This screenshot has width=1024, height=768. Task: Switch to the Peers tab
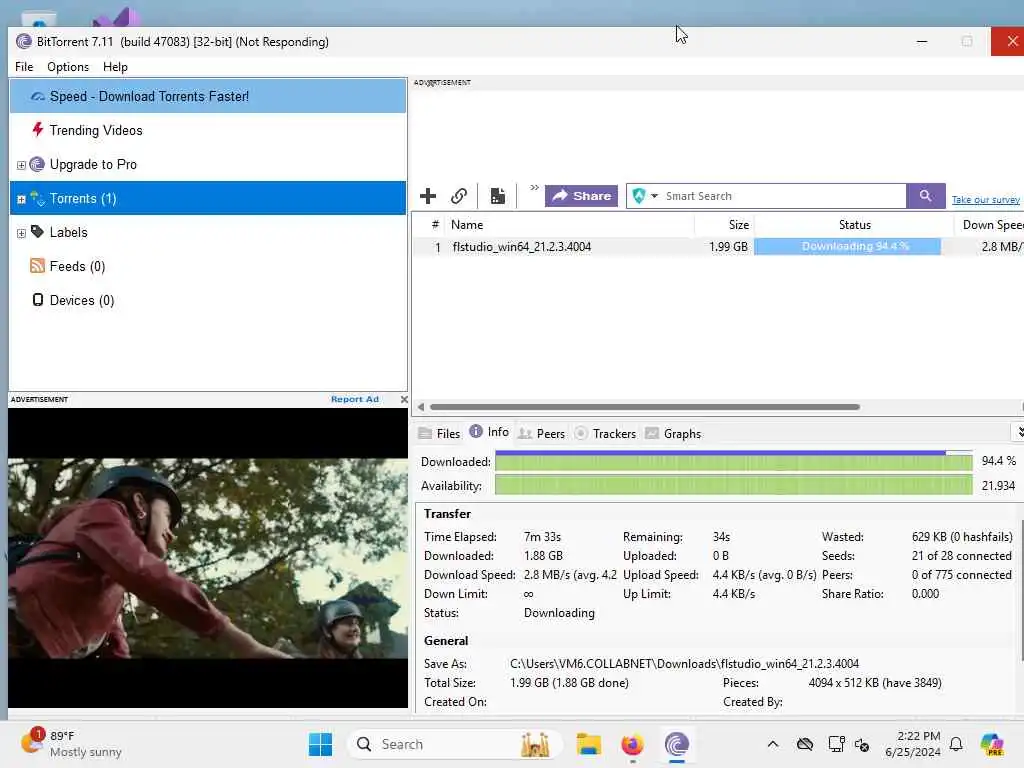point(541,434)
